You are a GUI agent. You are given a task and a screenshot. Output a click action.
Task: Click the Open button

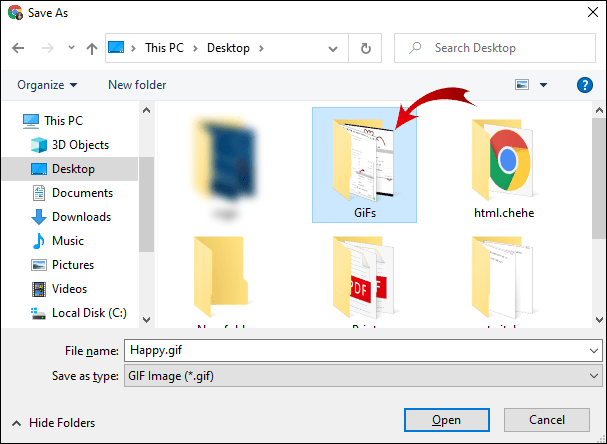pyautogui.click(x=447, y=420)
